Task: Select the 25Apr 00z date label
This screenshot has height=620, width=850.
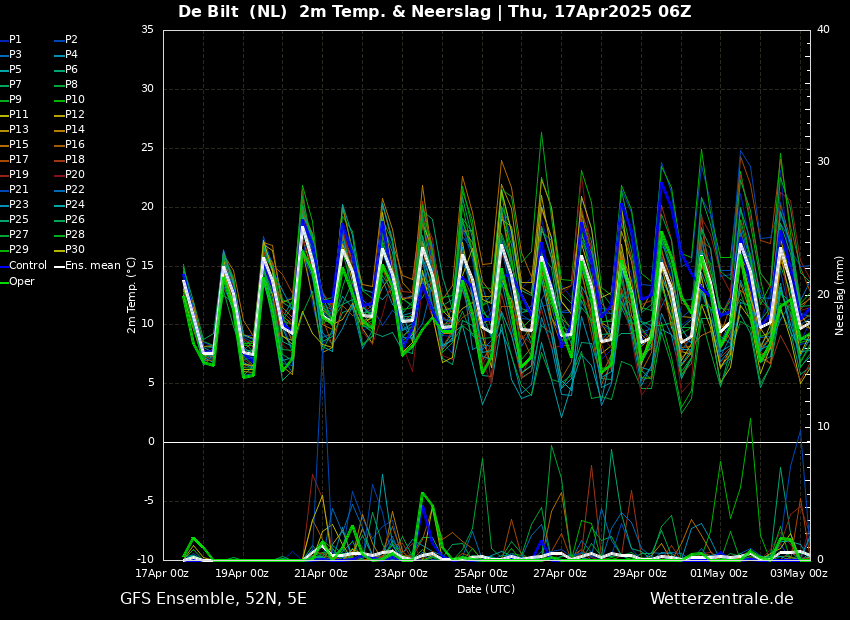Action: click(480, 573)
